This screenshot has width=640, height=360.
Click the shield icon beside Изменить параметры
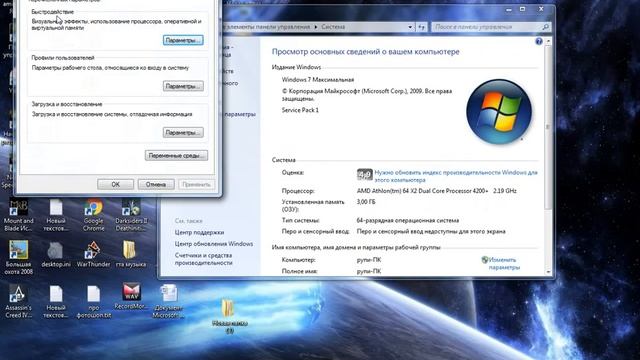click(x=484, y=260)
